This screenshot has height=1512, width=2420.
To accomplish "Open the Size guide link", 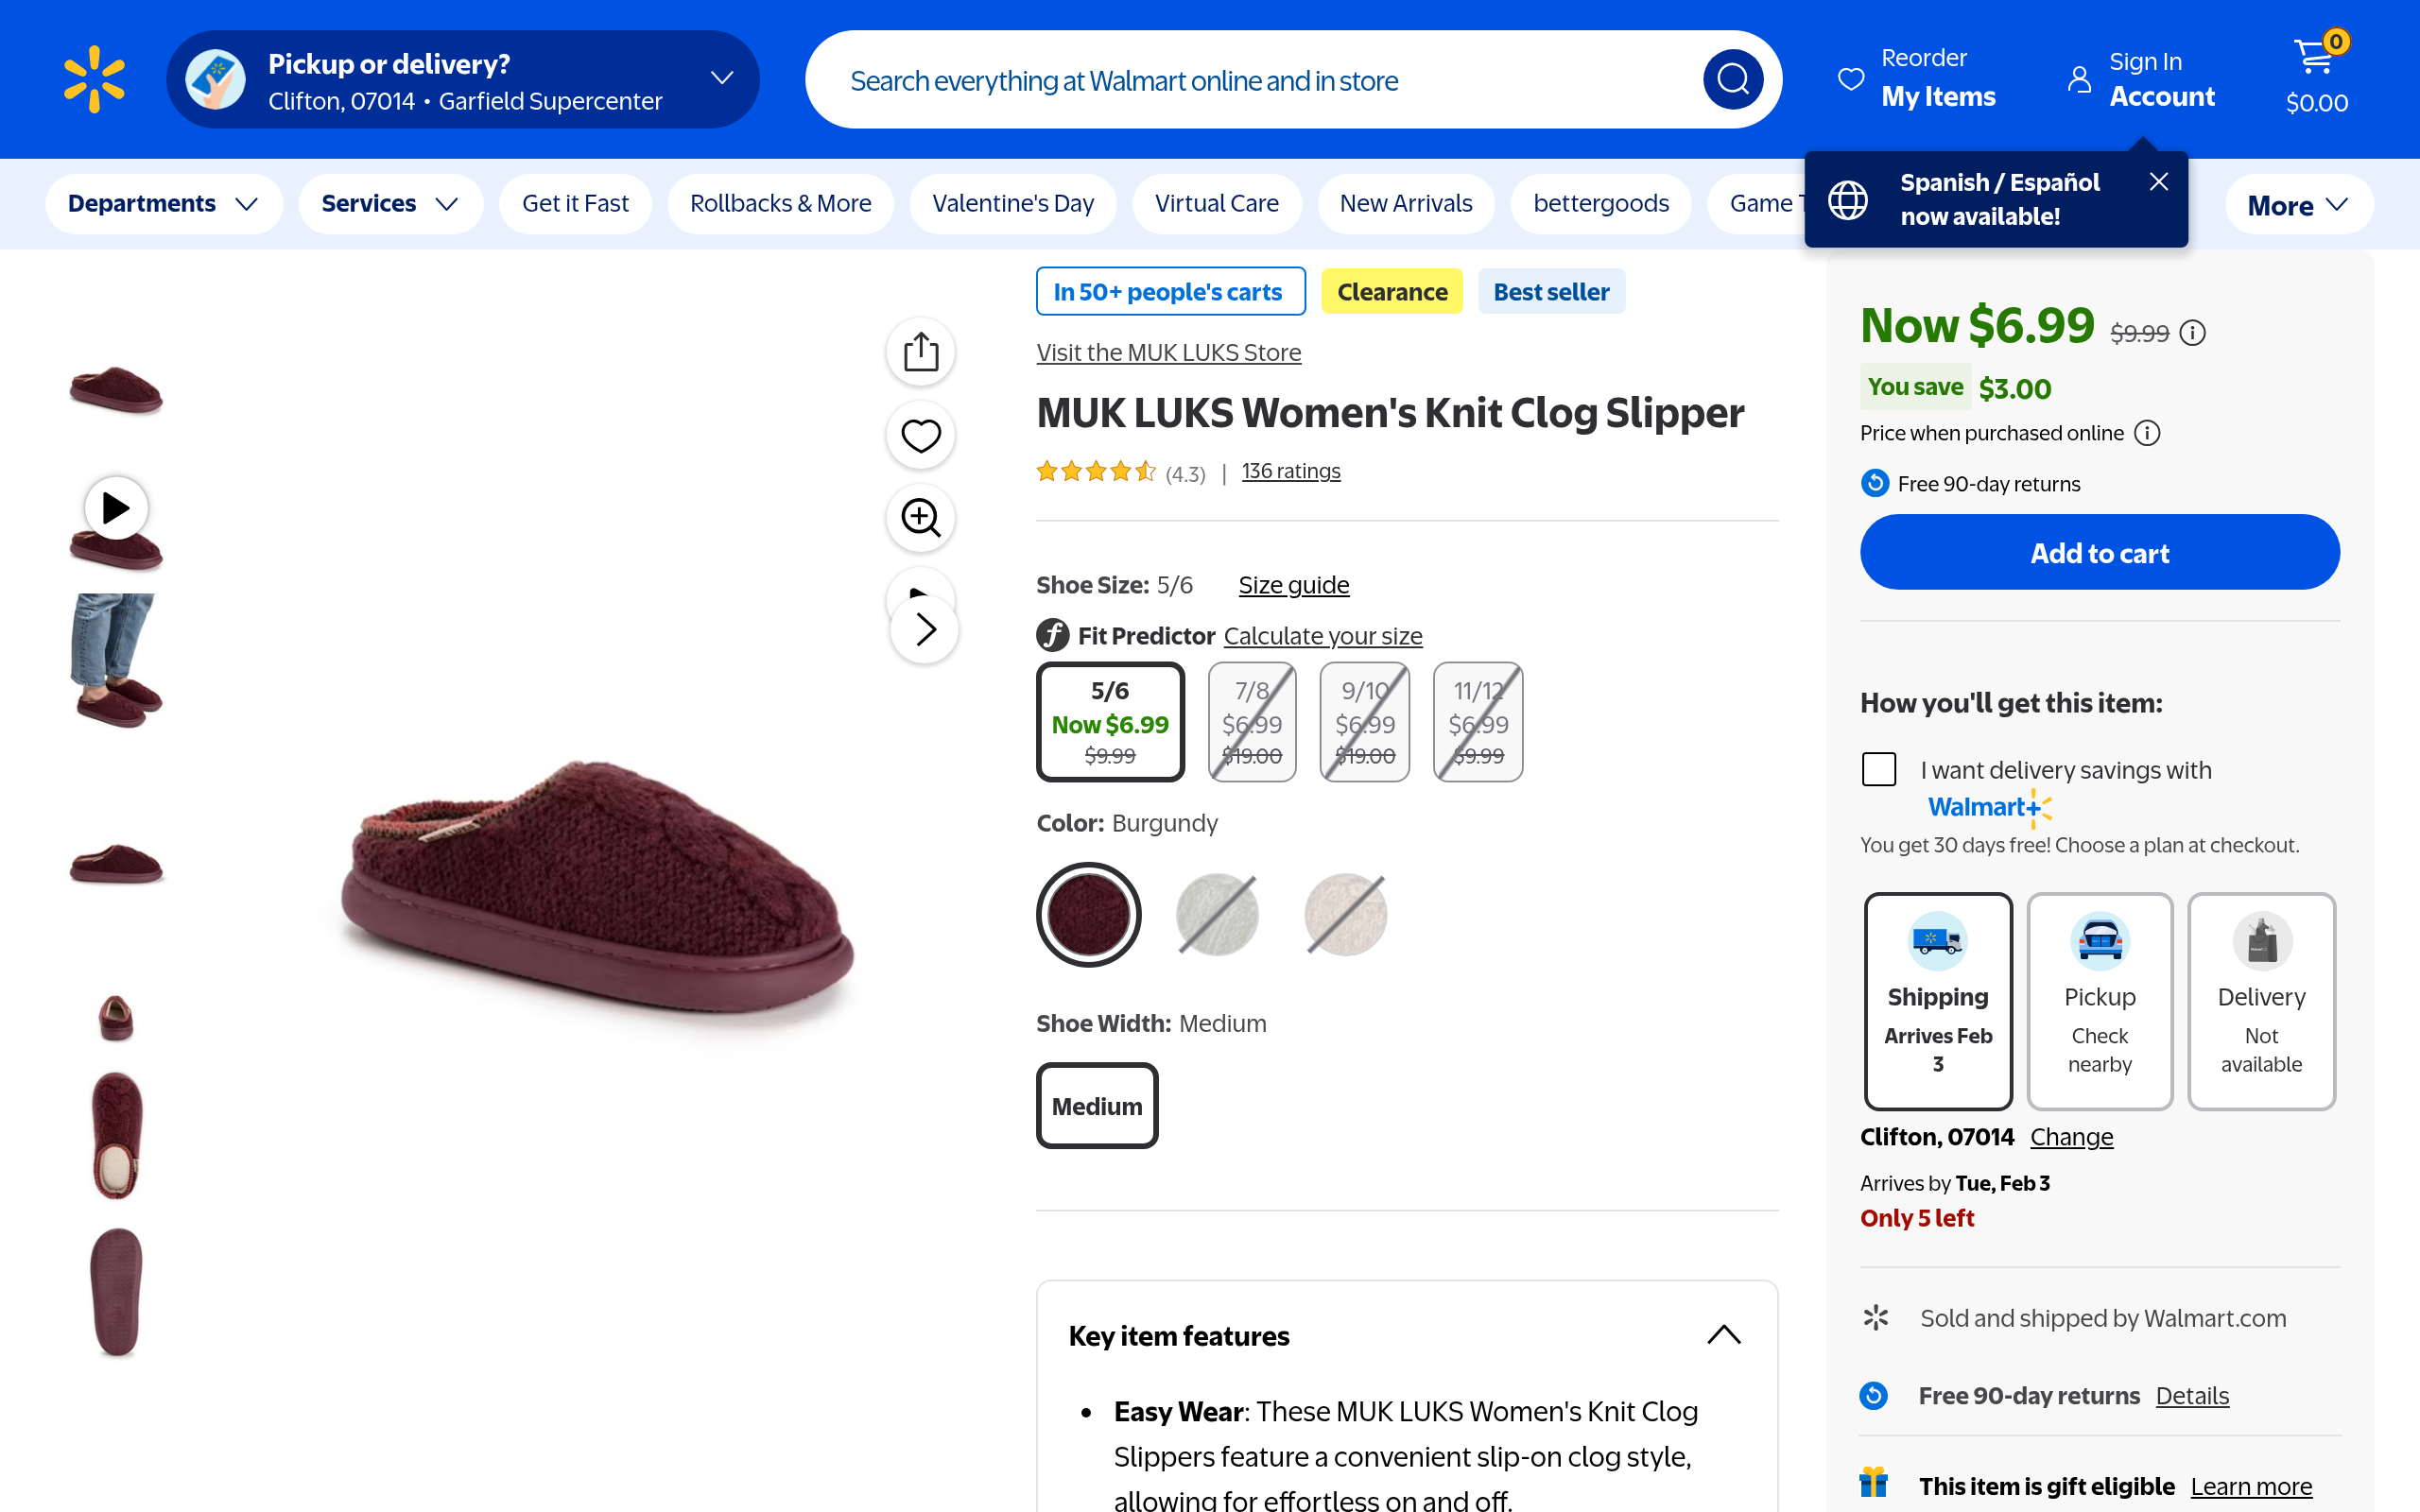I will pyautogui.click(x=1293, y=585).
